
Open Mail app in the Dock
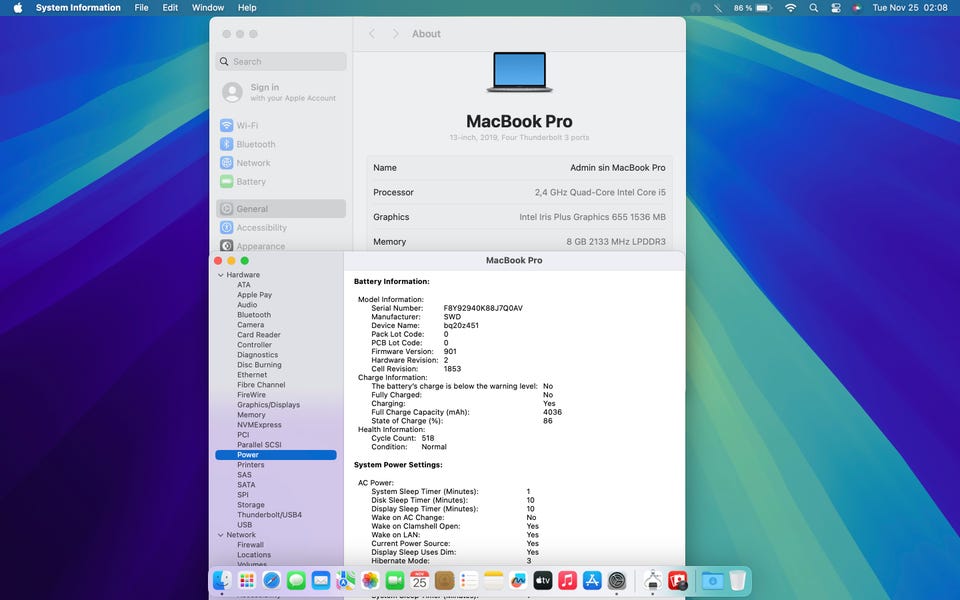(321, 580)
